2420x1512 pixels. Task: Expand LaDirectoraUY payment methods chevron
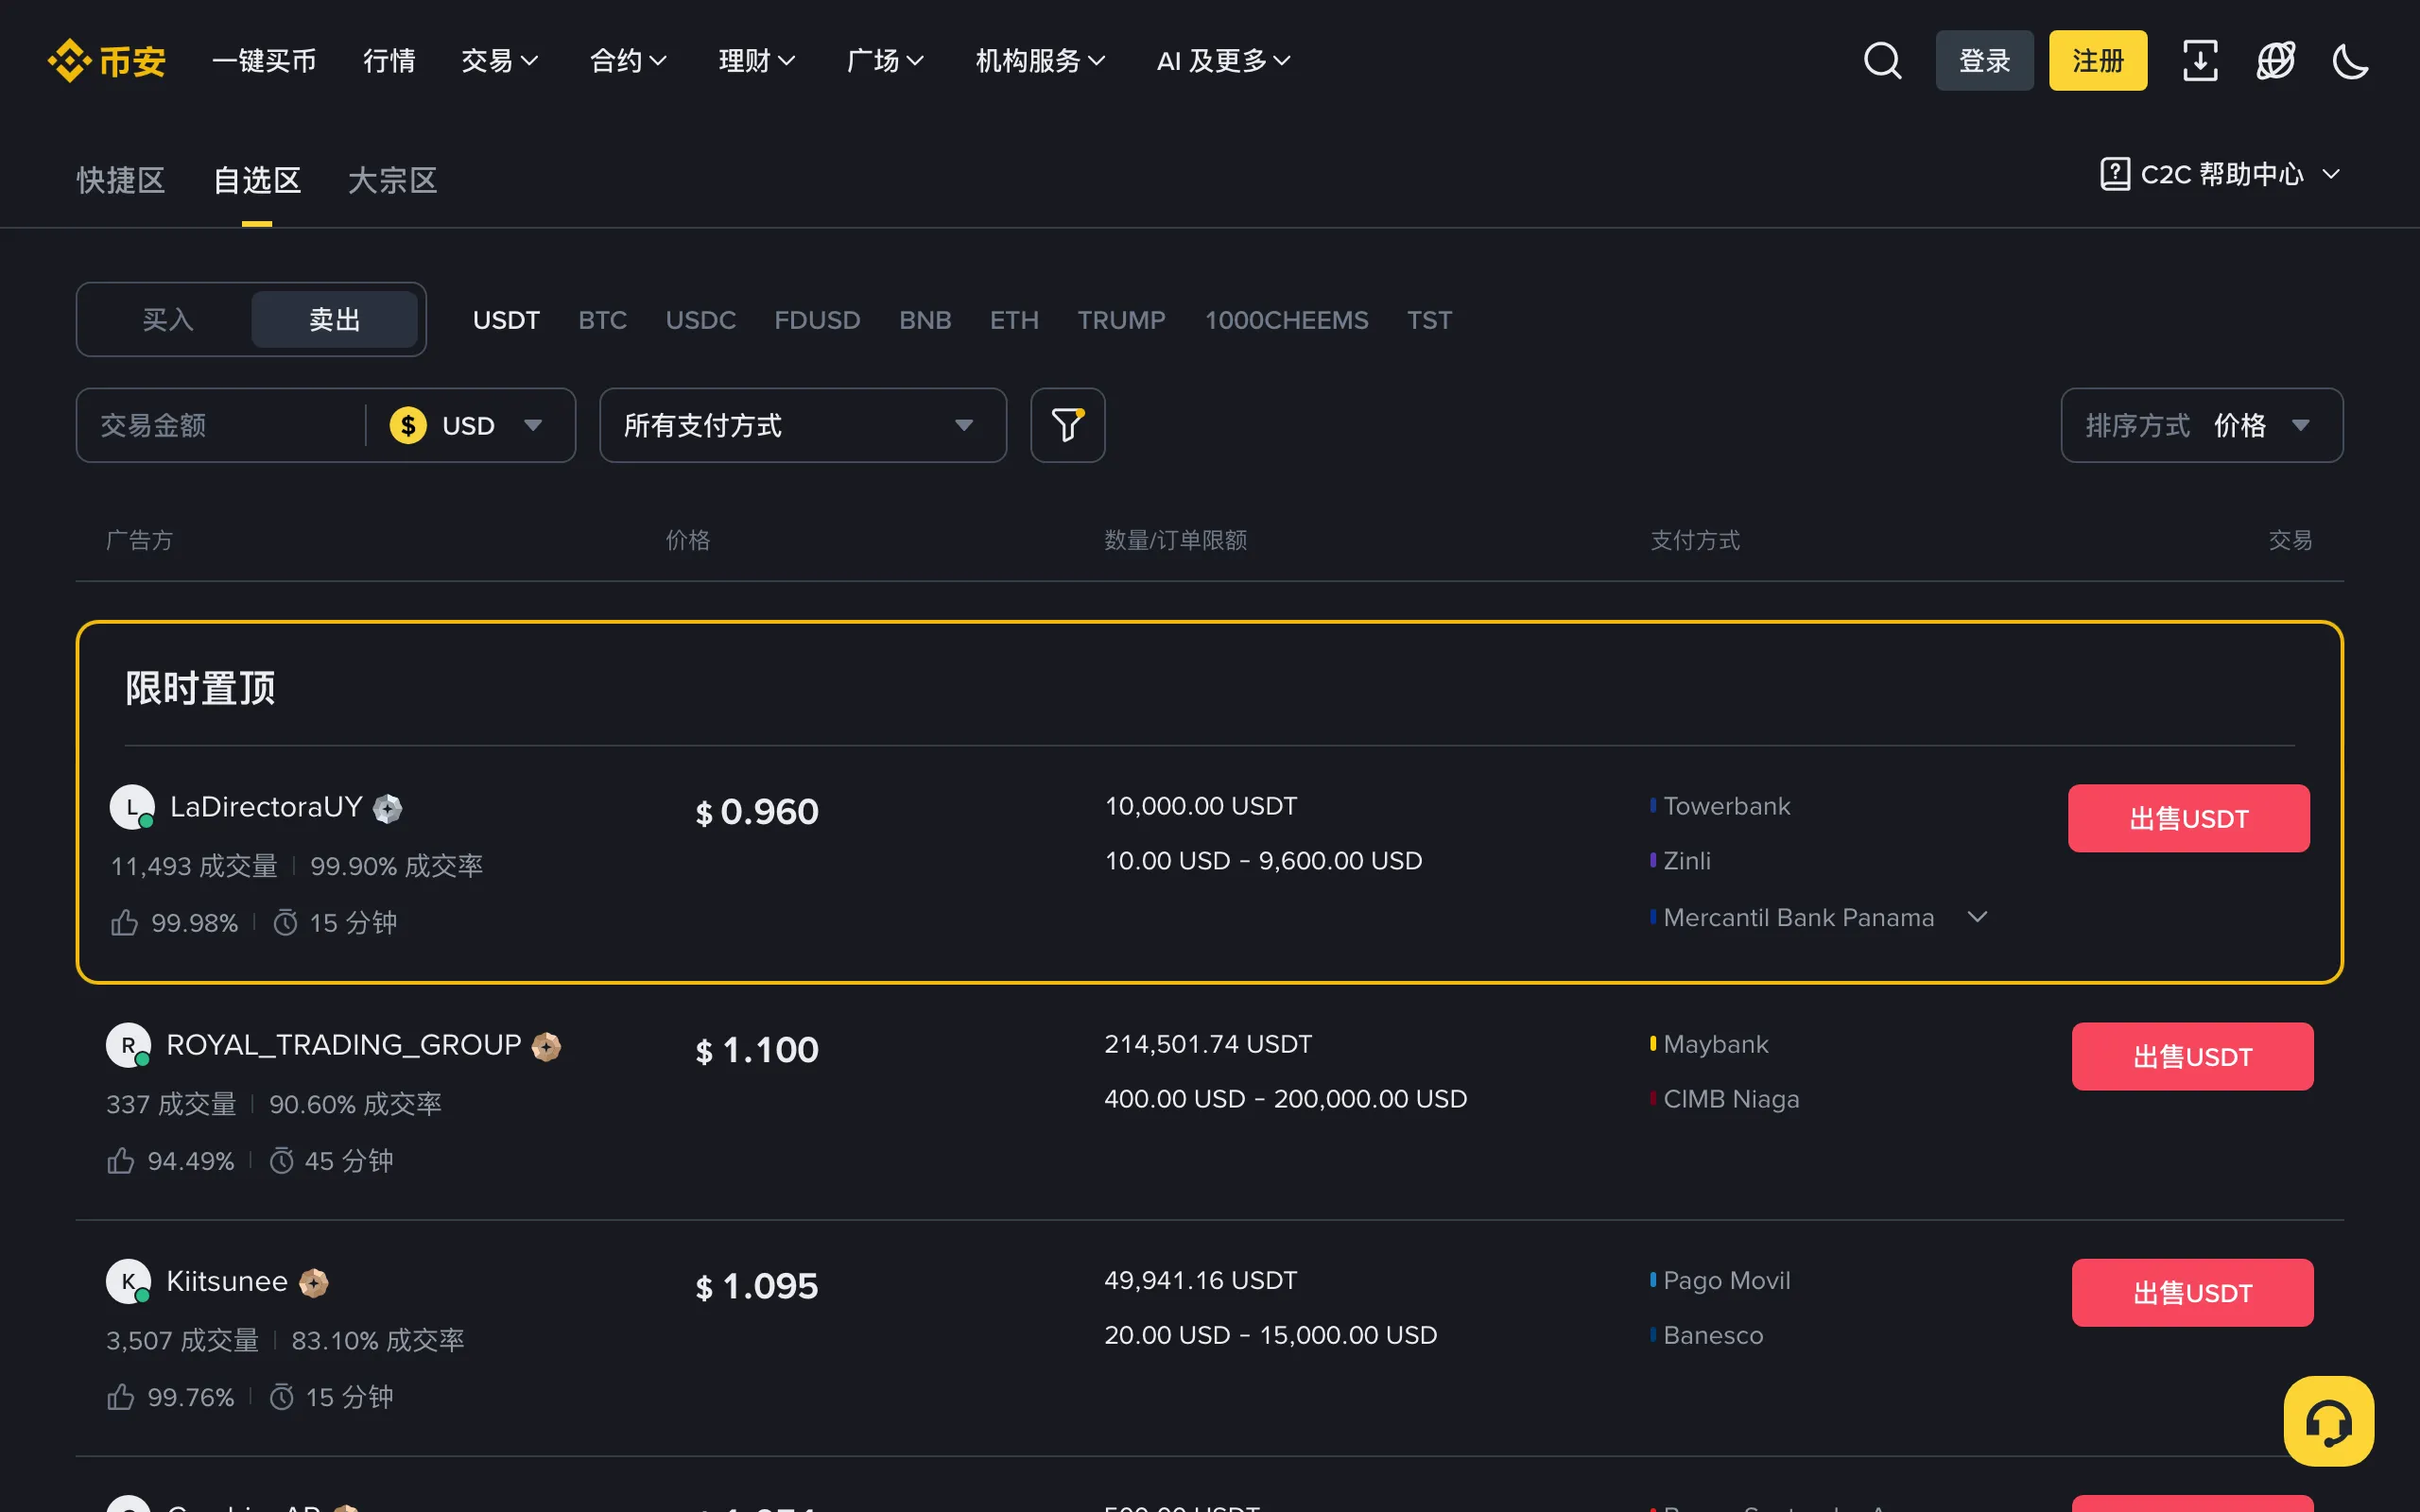[x=1977, y=917]
